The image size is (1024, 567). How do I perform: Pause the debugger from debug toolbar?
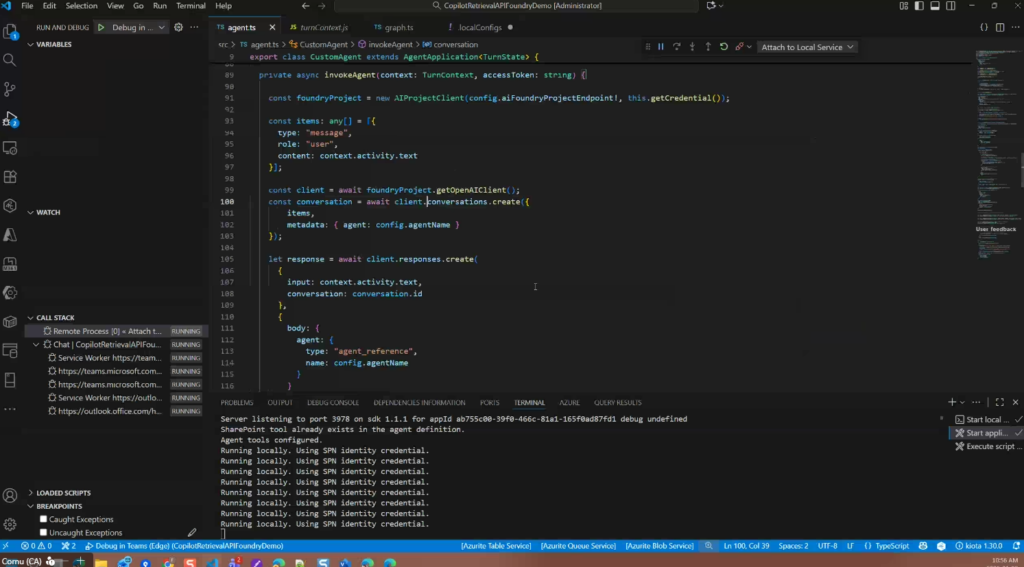pos(660,47)
